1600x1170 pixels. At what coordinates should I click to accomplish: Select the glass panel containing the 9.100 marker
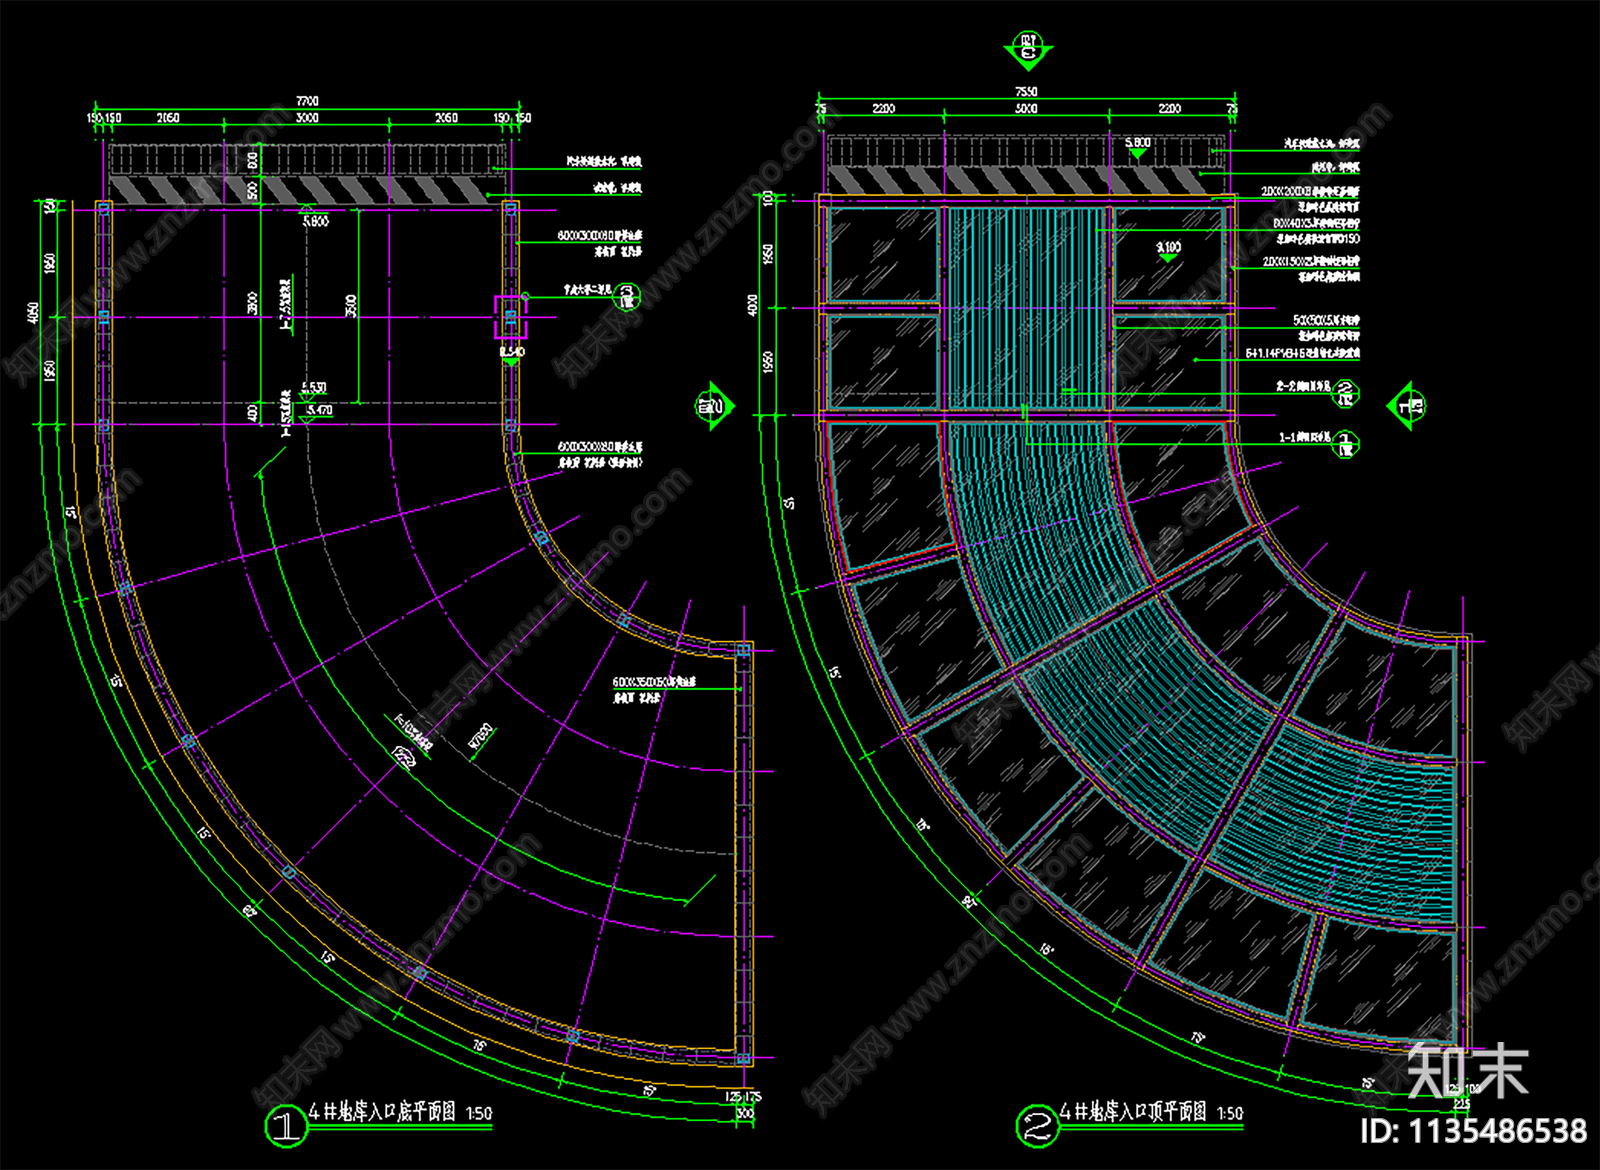tap(1169, 254)
